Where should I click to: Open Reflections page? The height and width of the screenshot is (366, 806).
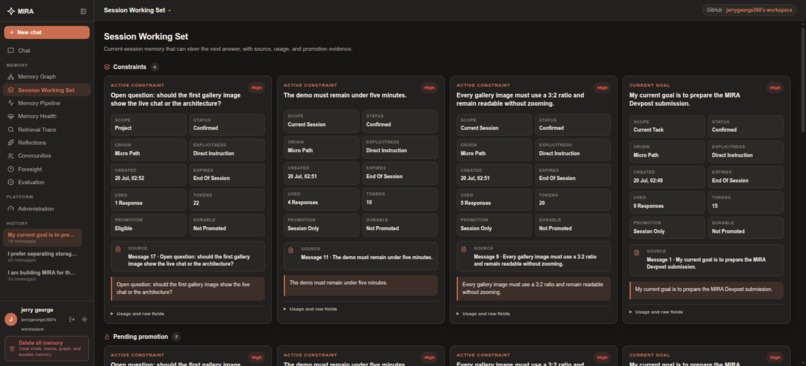pos(47,143)
